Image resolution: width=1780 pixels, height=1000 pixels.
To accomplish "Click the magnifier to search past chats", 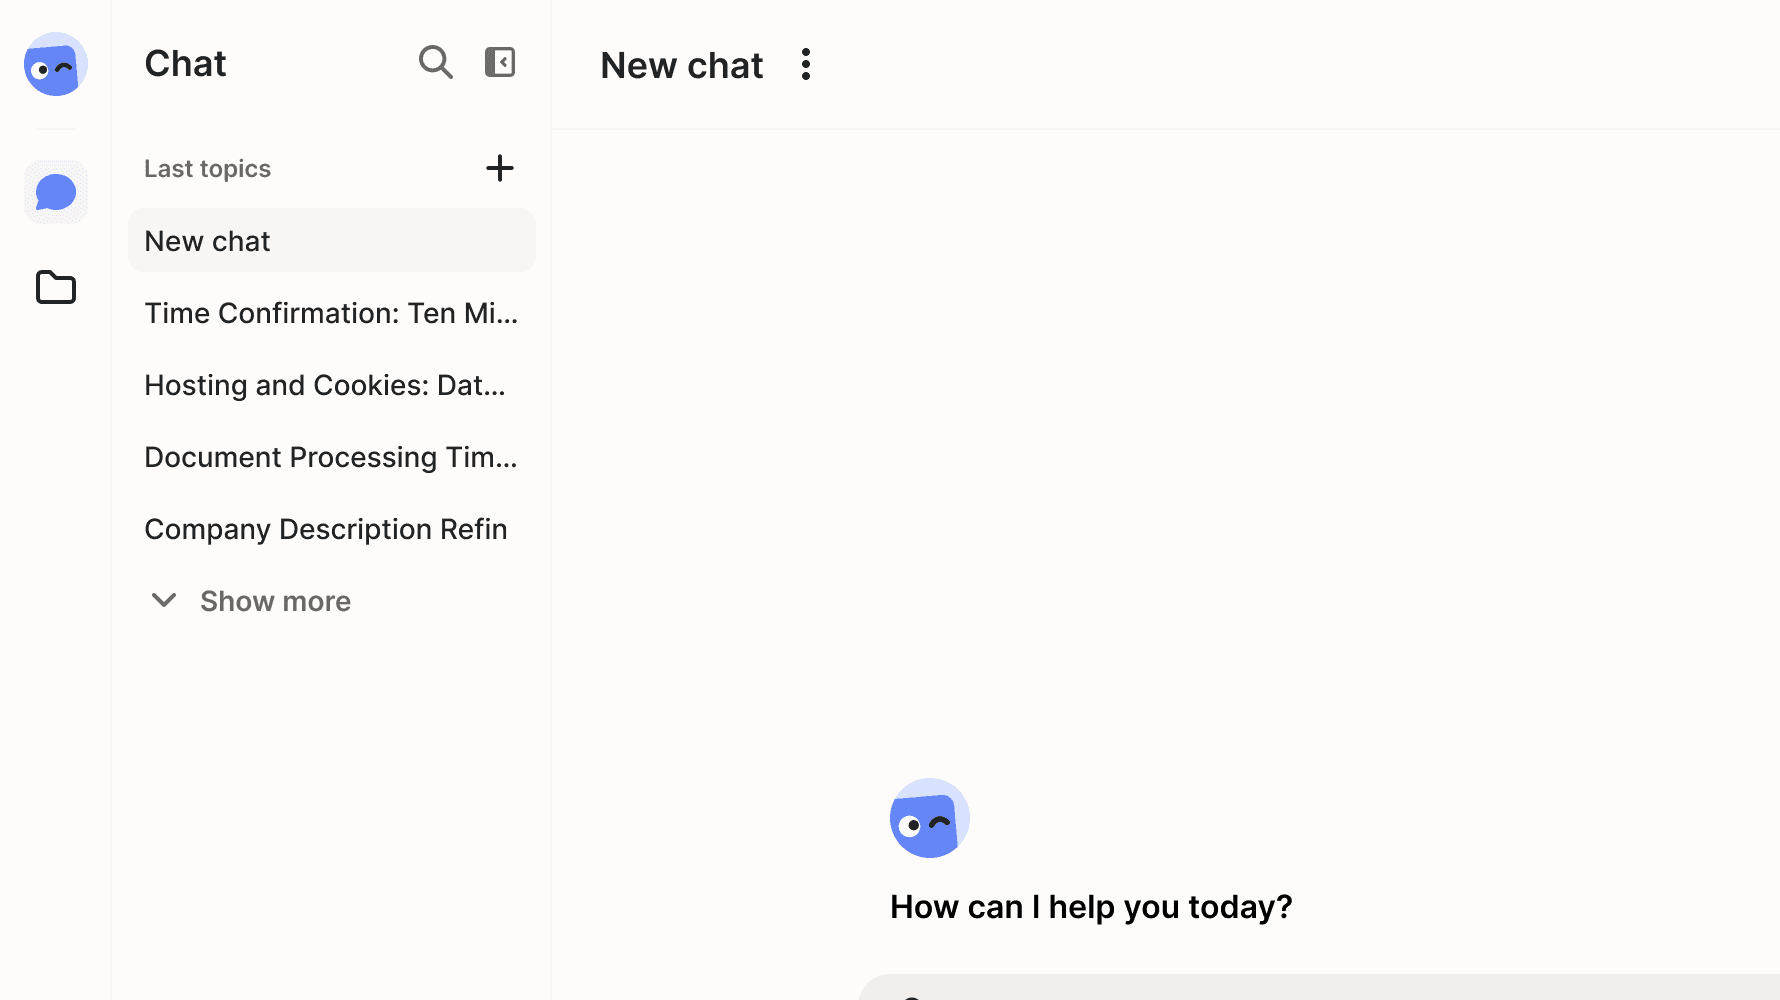I will (436, 62).
